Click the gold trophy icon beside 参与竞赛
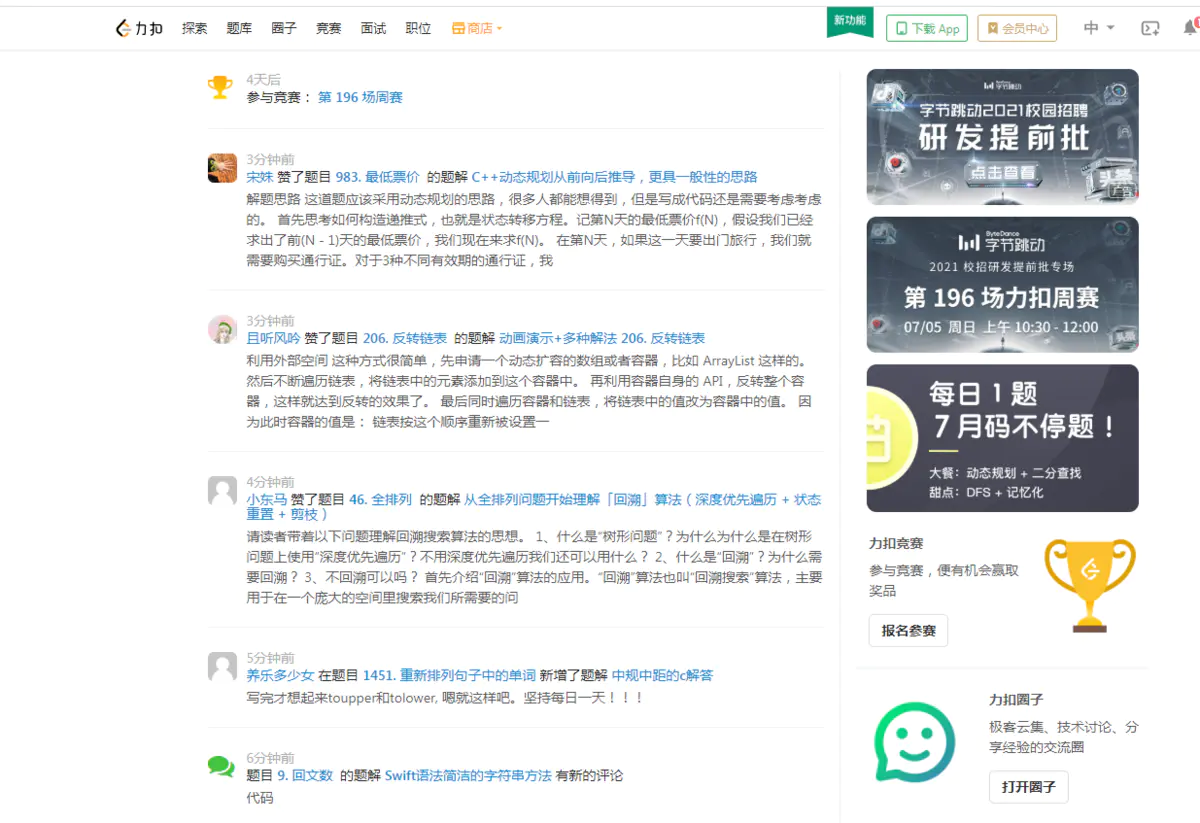 coord(220,87)
